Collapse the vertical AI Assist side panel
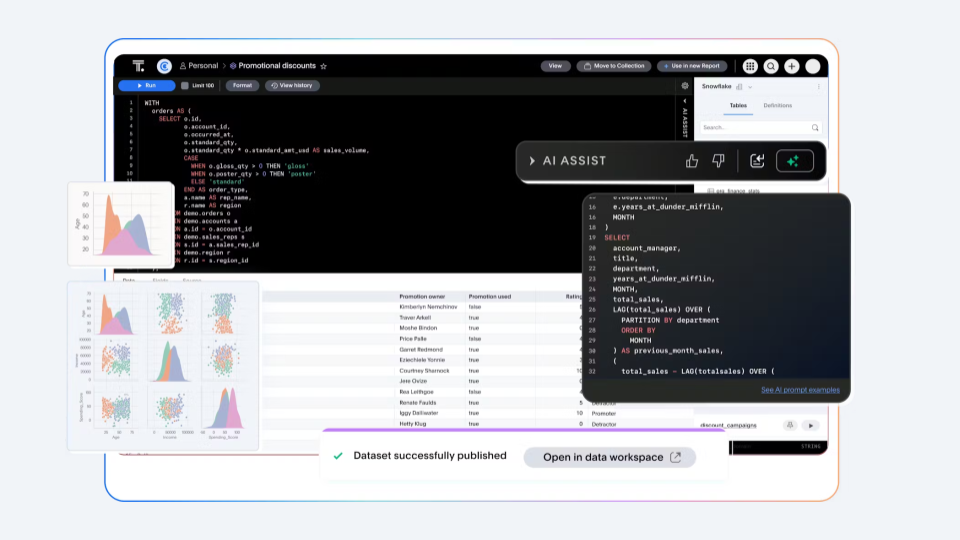960x540 pixels. (685, 101)
